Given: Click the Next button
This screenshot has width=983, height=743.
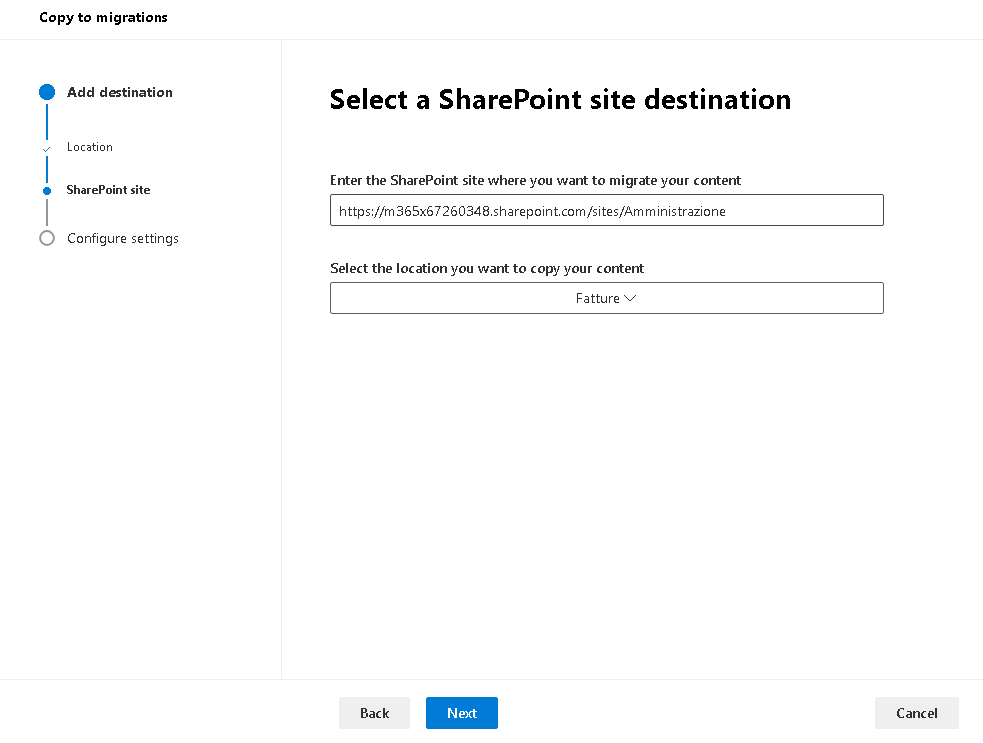Looking at the screenshot, I should pos(461,713).
